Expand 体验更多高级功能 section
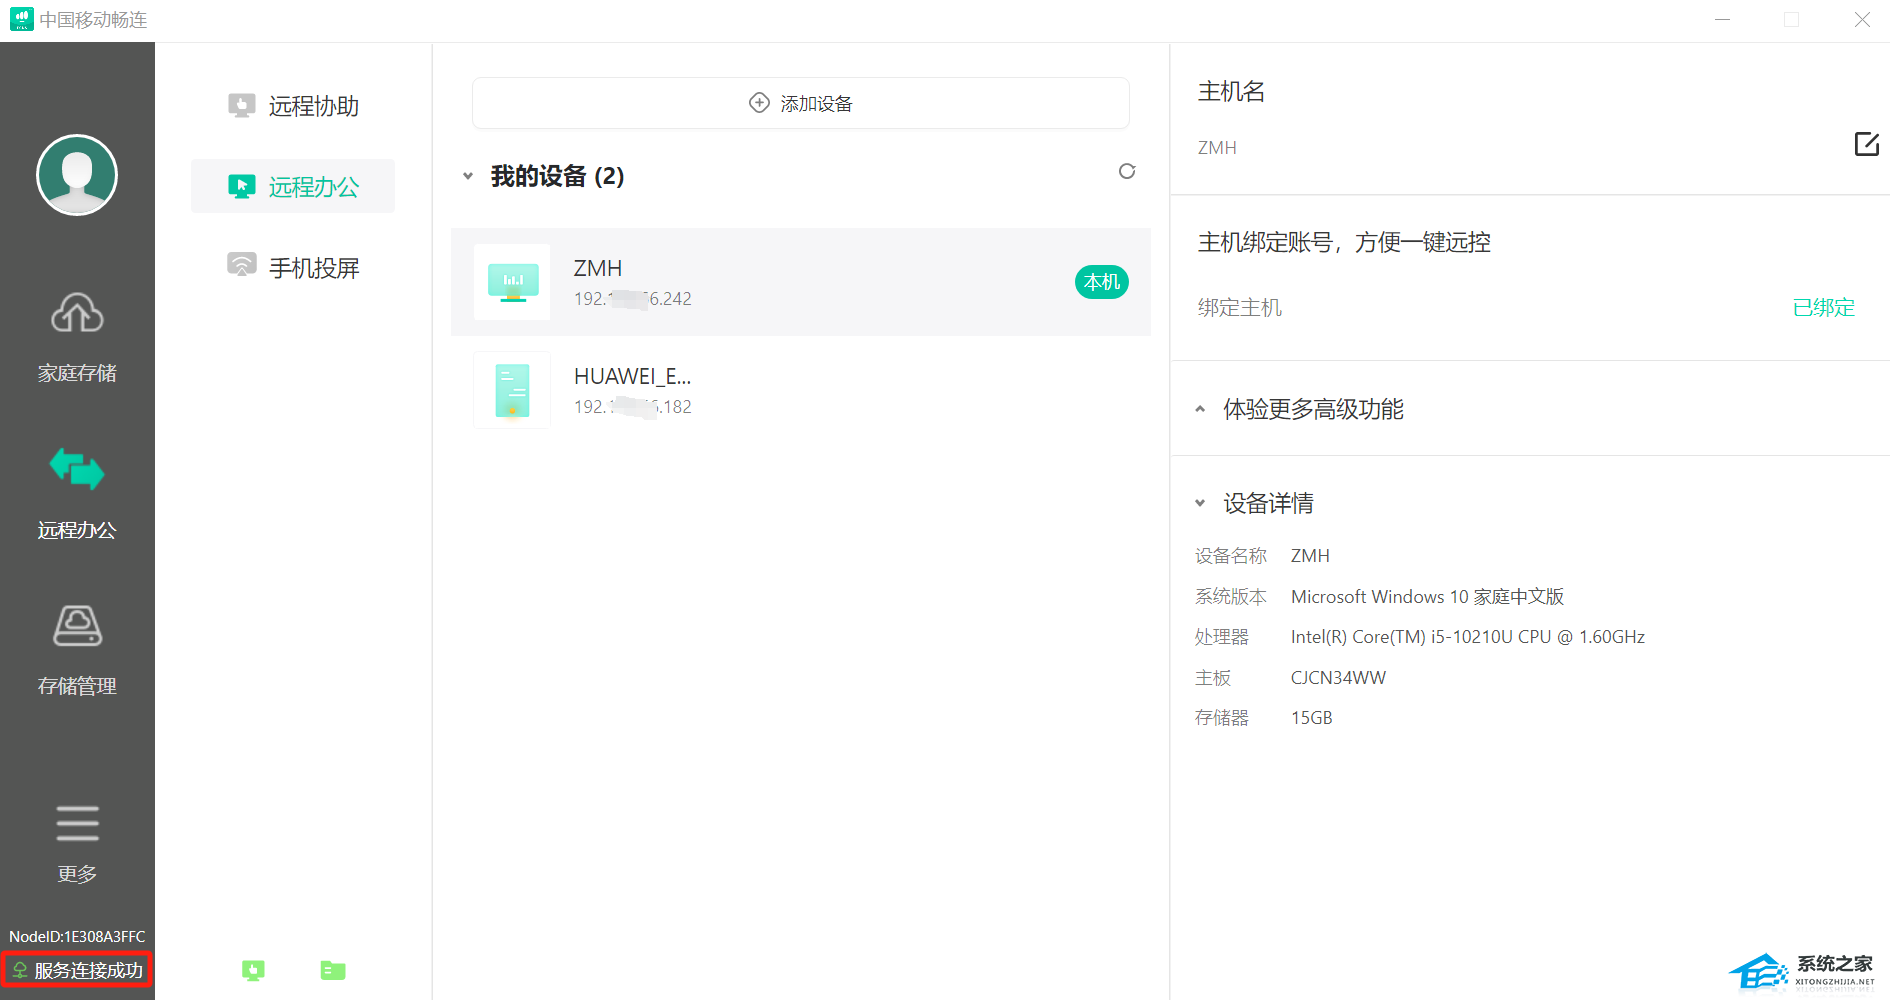This screenshot has width=1890, height=1000. click(x=1200, y=409)
